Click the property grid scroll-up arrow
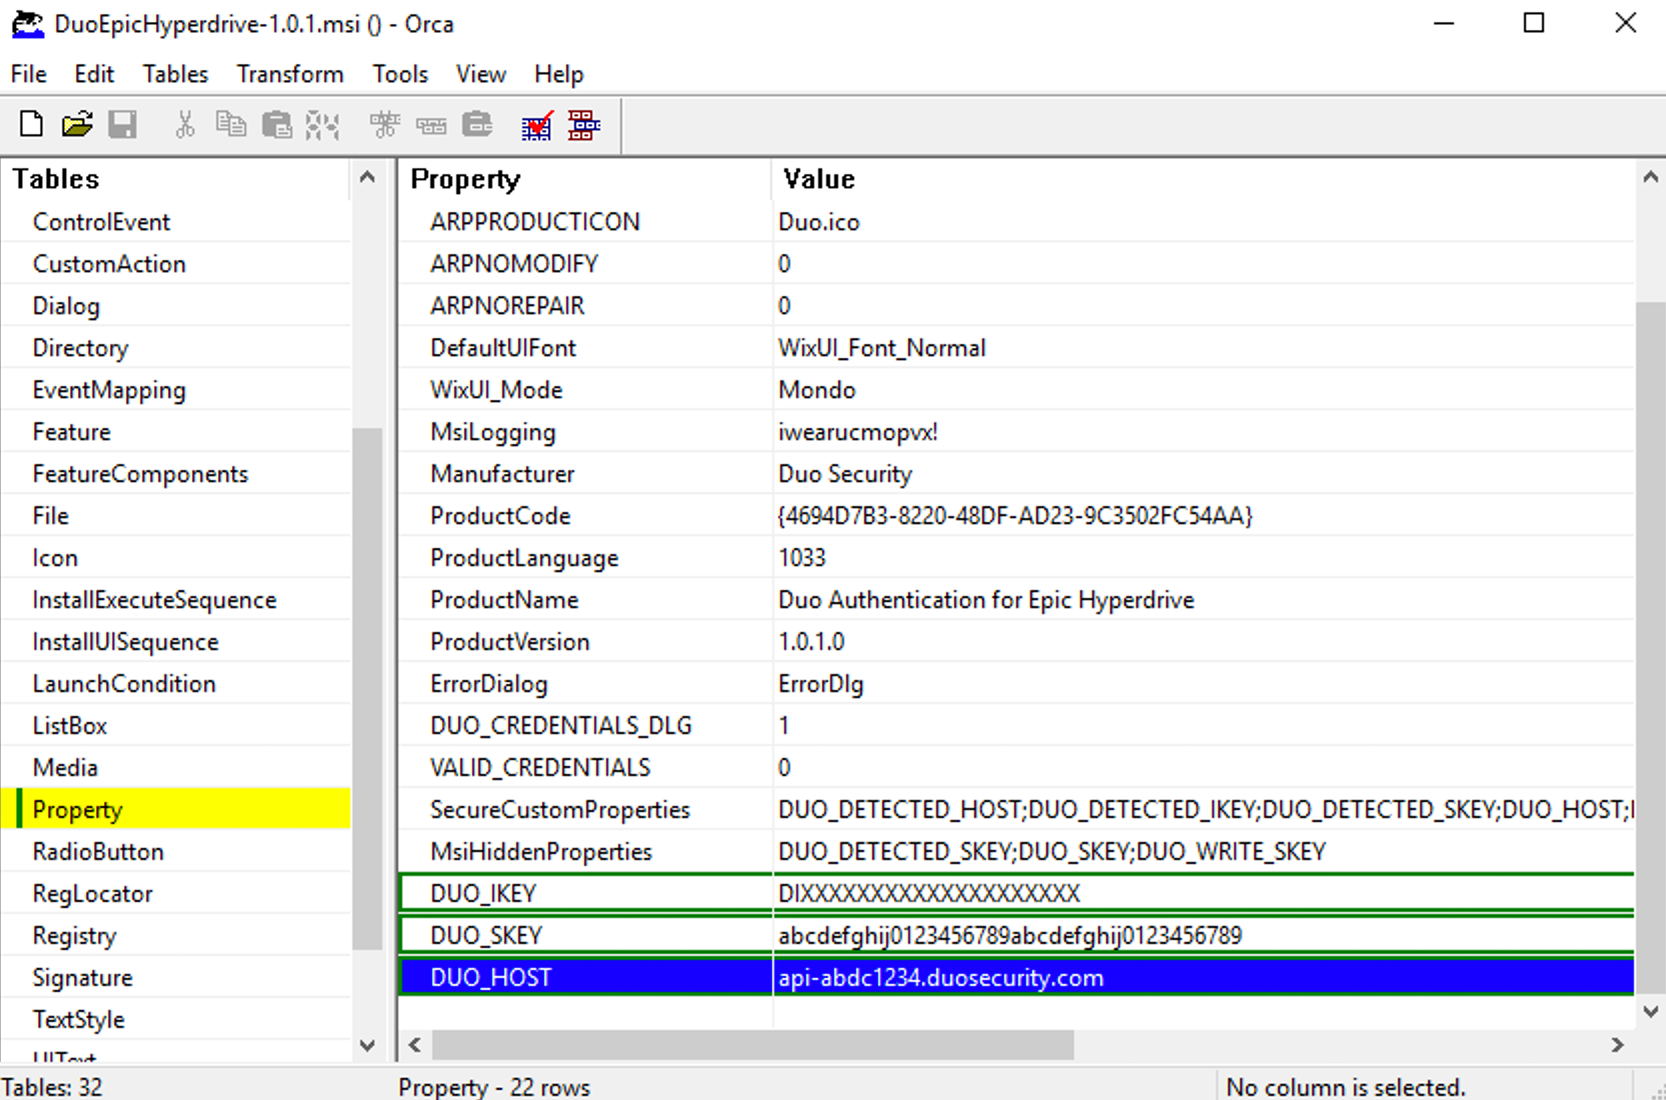1666x1100 pixels. [x=1650, y=178]
